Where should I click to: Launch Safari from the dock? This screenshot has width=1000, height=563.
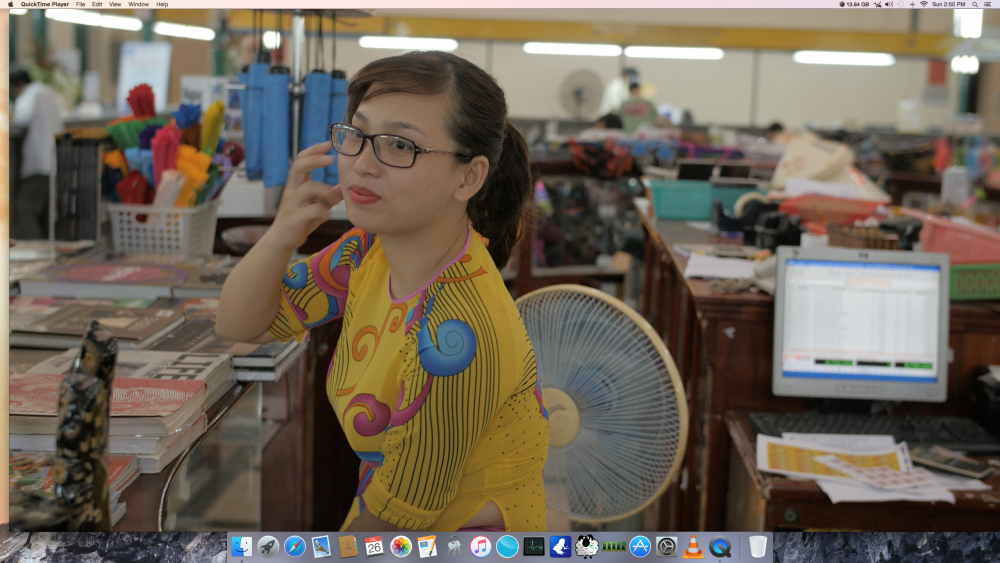pos(295,546)
